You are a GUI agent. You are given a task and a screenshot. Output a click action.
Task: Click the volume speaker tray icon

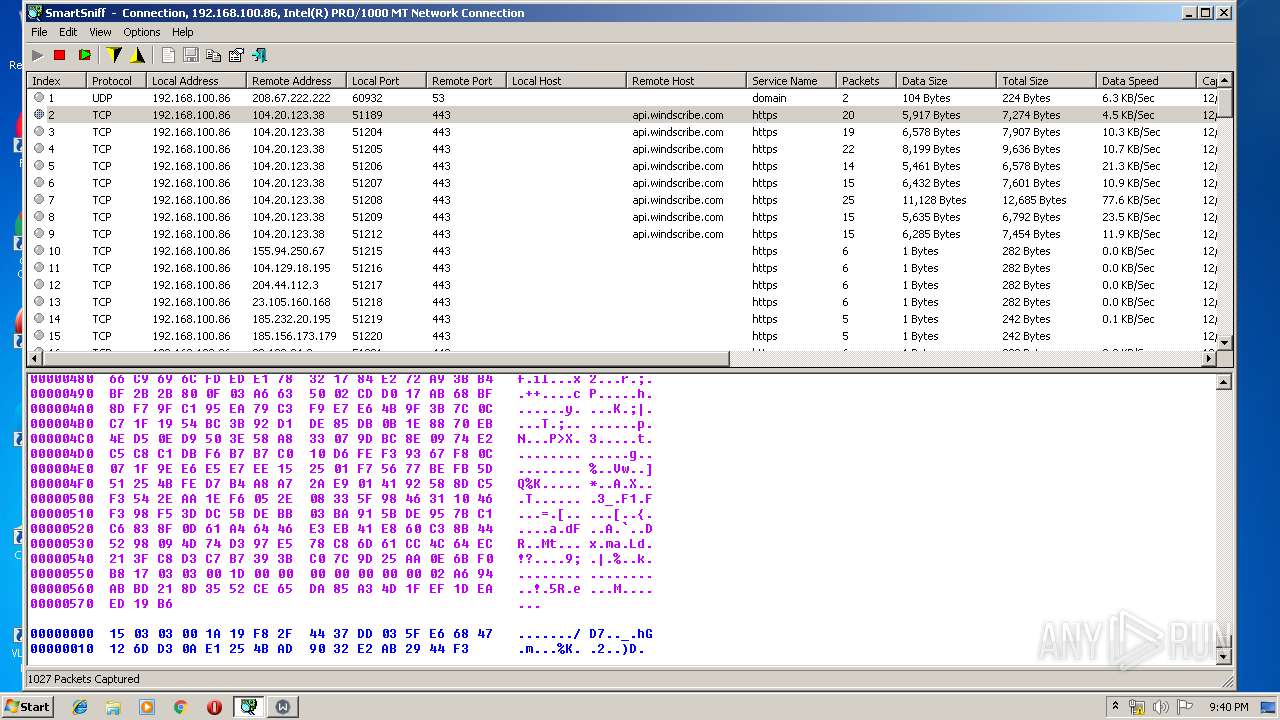coord(1160,707)
